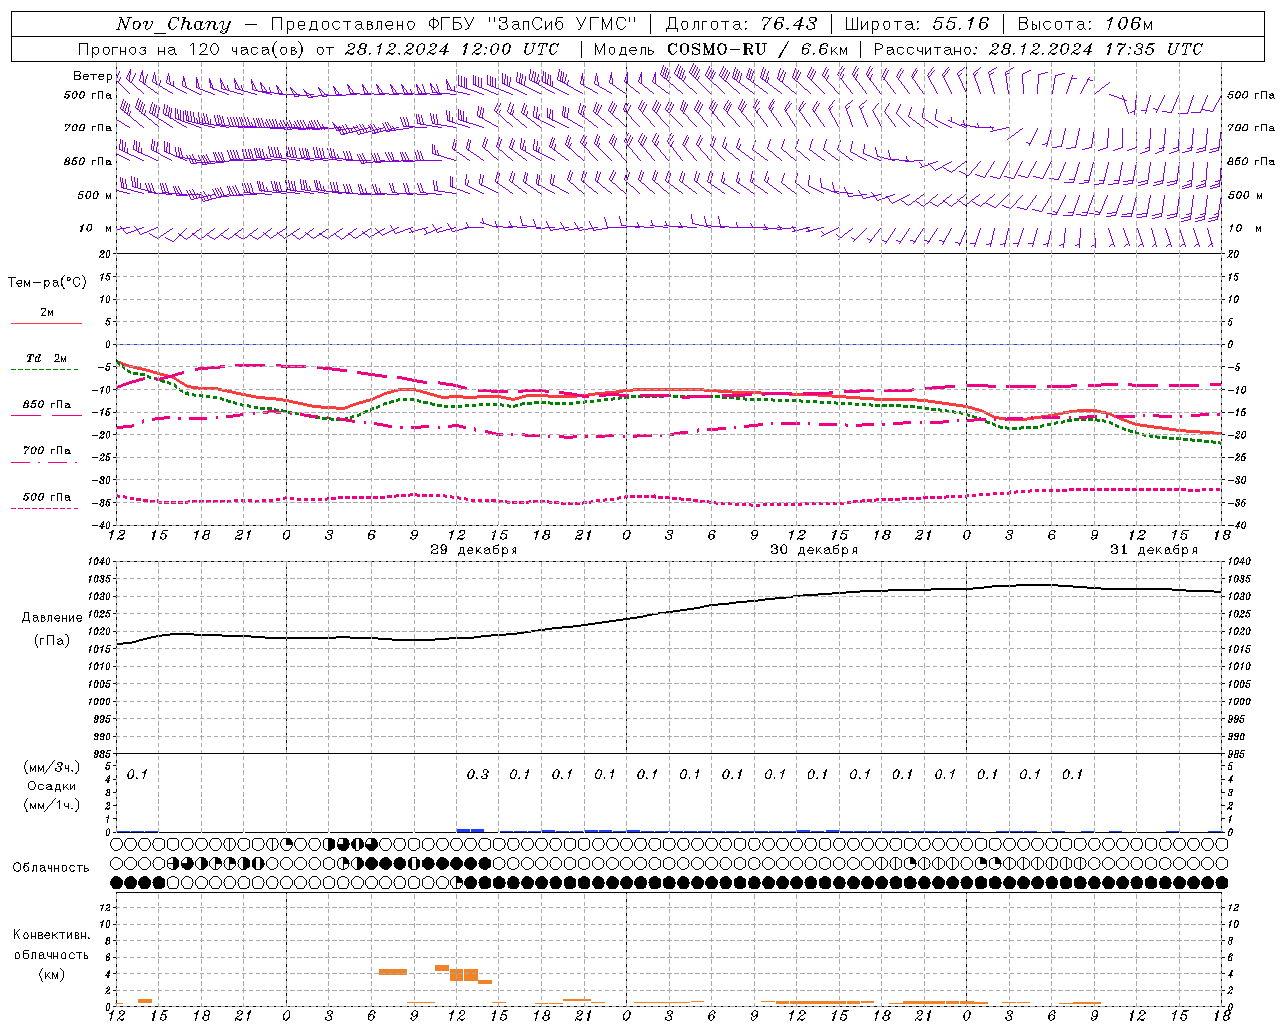Screen dimensions: 1280x1024
Task: Select the 'Модель COSMO-RU / 6.6км' text
Action: point(721,49)
